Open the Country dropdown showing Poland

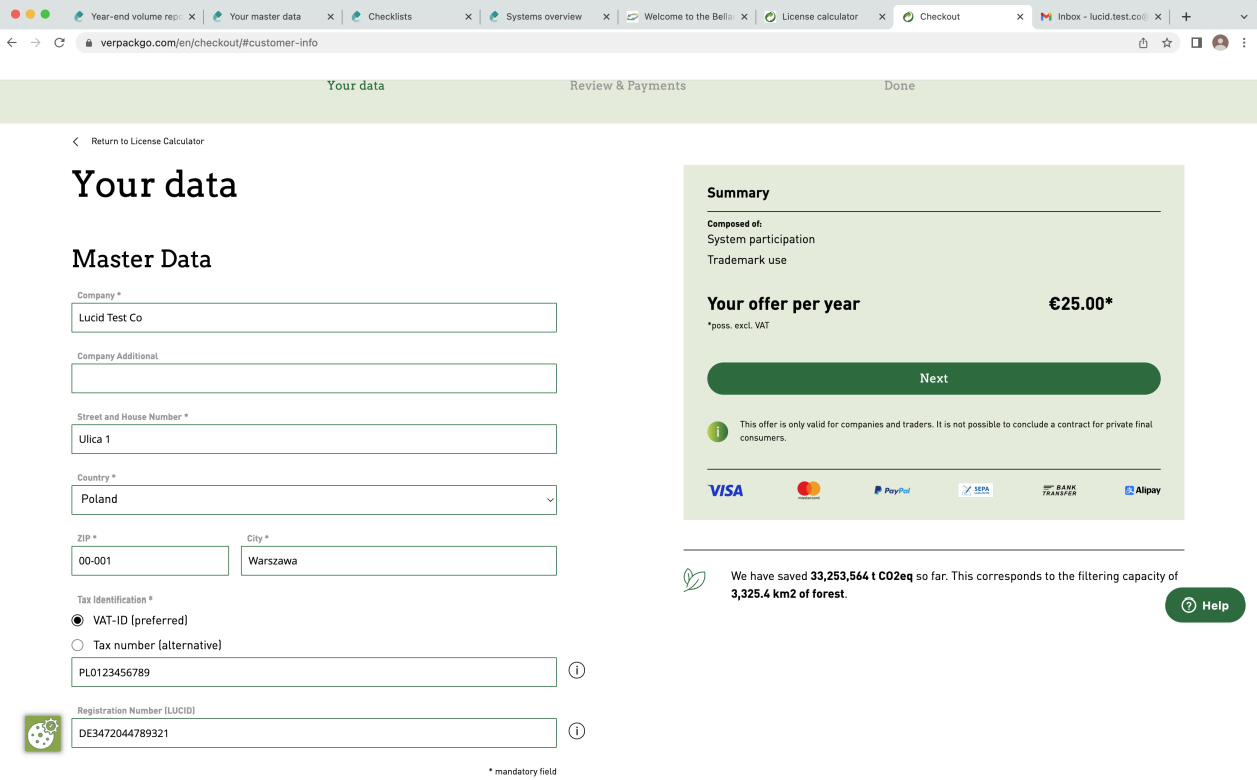click(314, 499)
